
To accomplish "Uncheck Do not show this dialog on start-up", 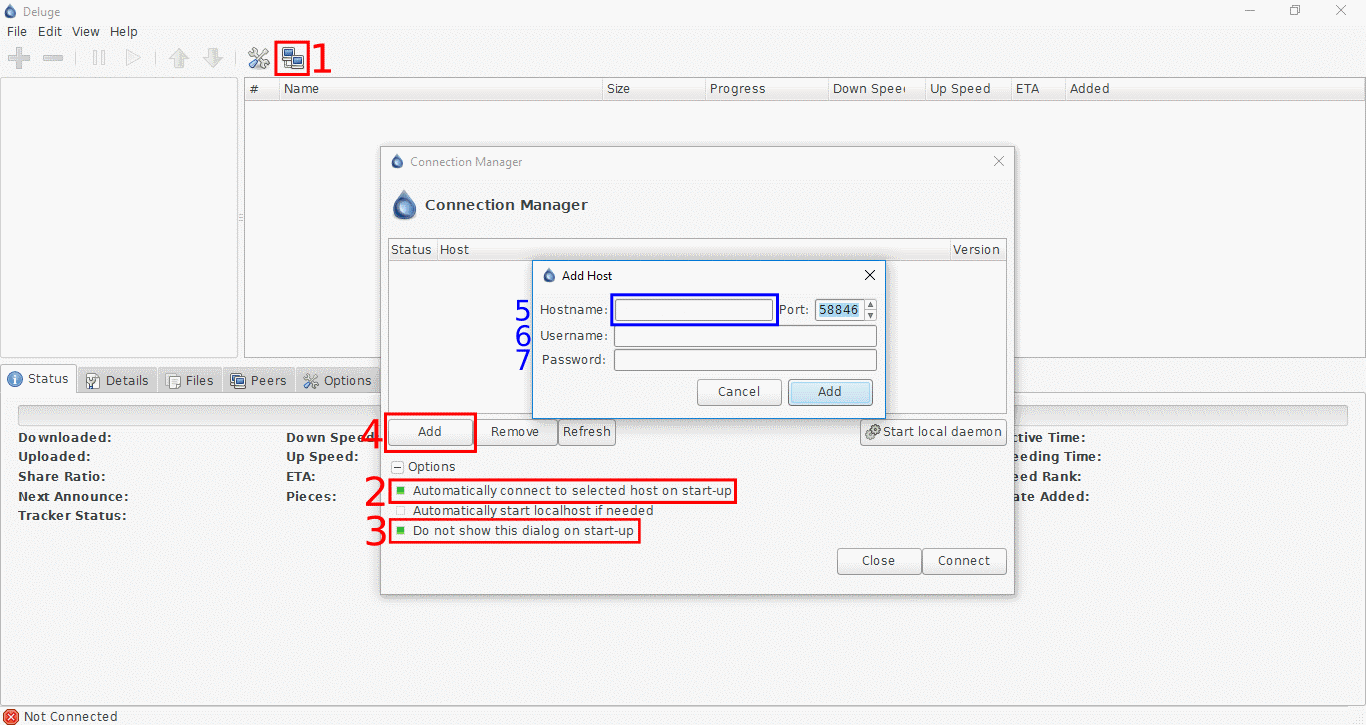I will tap(400, 531).
